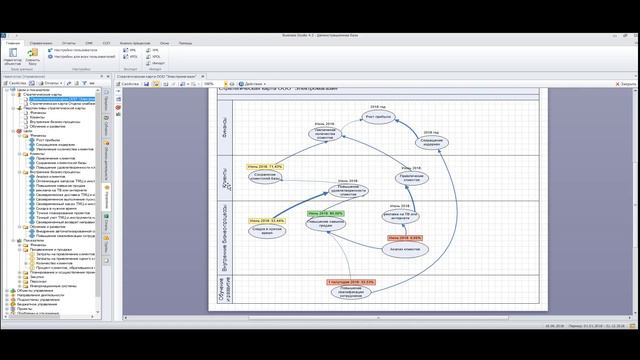Click the icon beside navigator Properties button
The height and width of the screenshot is (360, 640).
32,83
